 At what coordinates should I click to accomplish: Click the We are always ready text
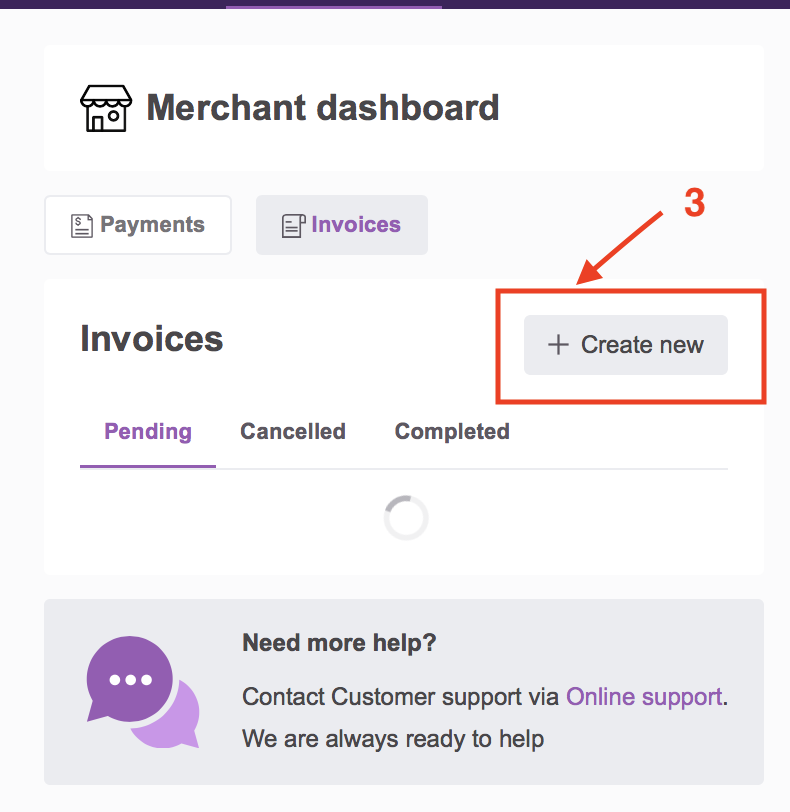pyautogui.click(x=393, y=739)
